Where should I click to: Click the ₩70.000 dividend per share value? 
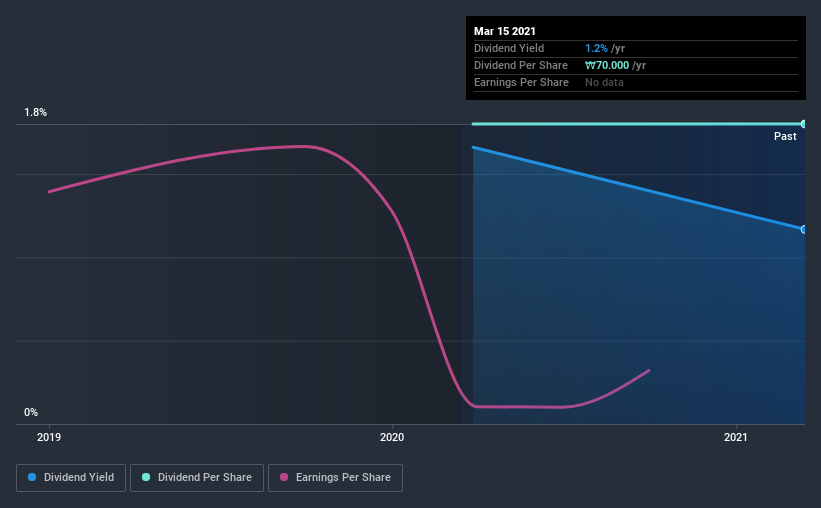(607, 65)
